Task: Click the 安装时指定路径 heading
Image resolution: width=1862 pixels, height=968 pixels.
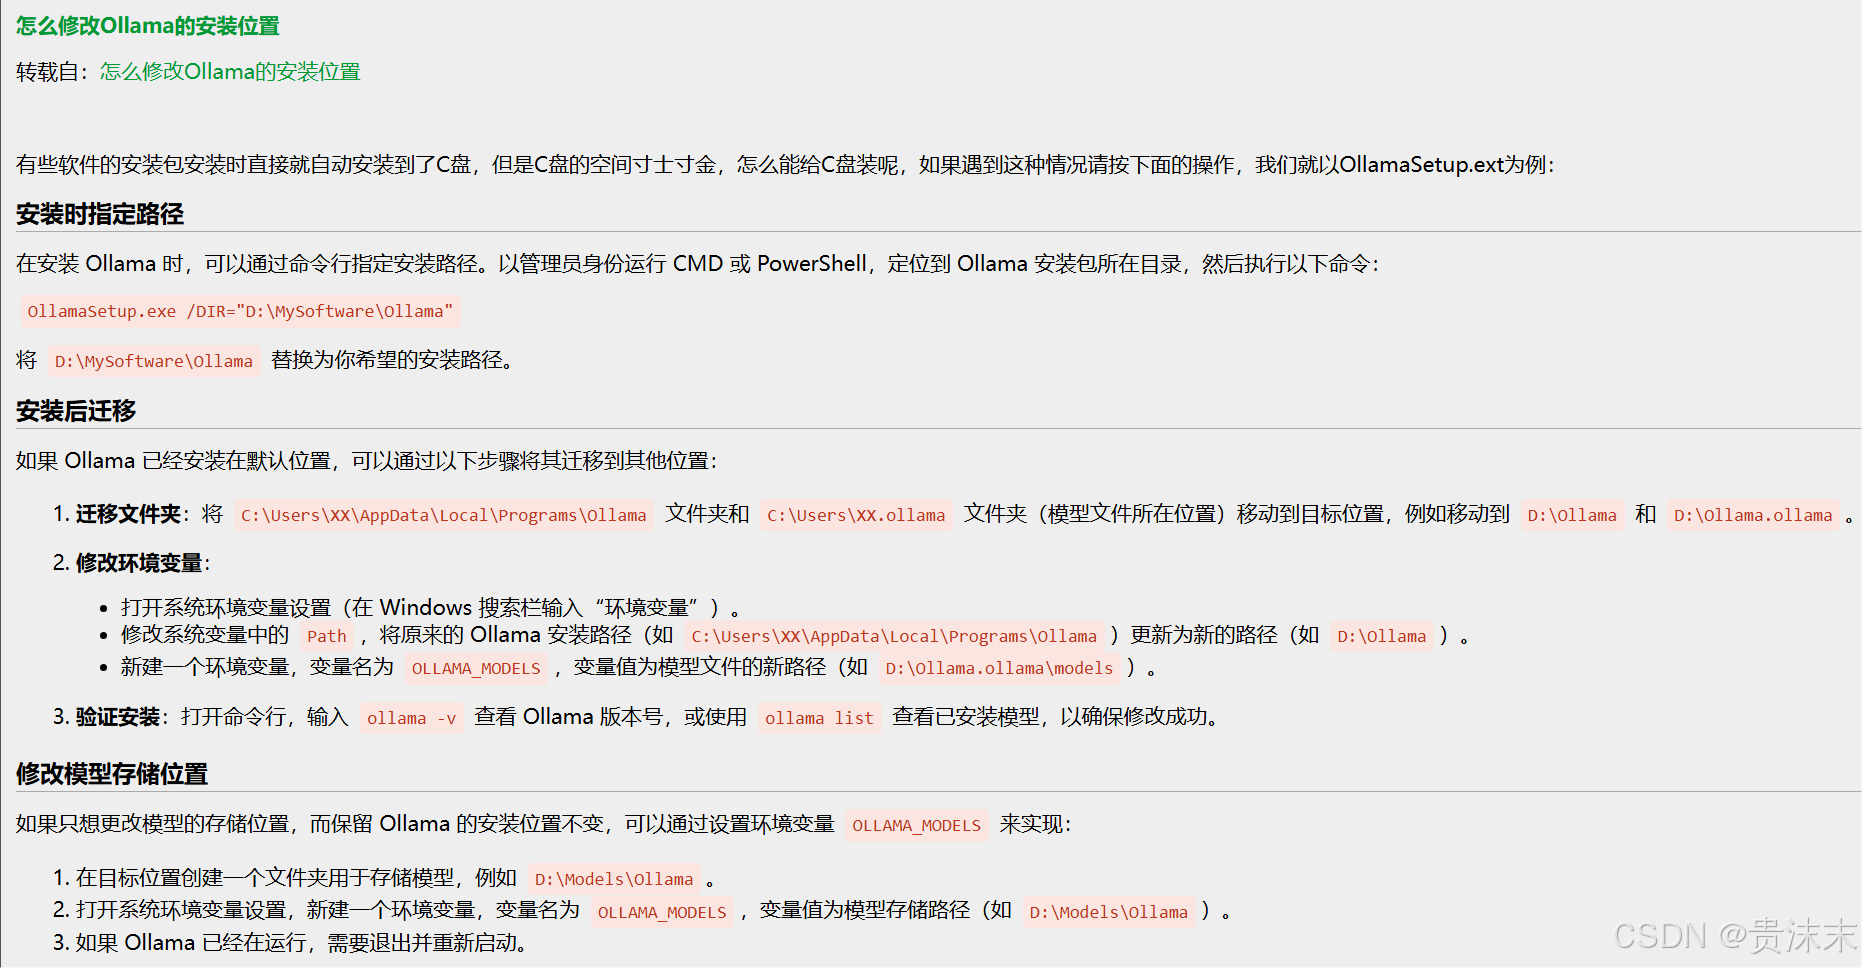Action: (100, 214)
